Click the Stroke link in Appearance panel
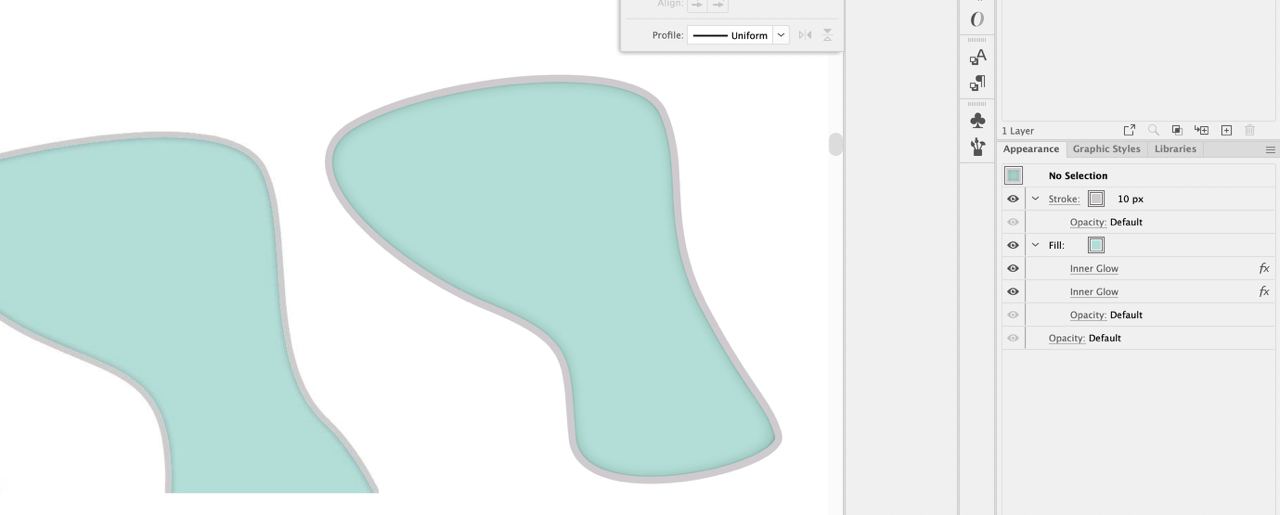1280x515 pixels. [1064, 199]
